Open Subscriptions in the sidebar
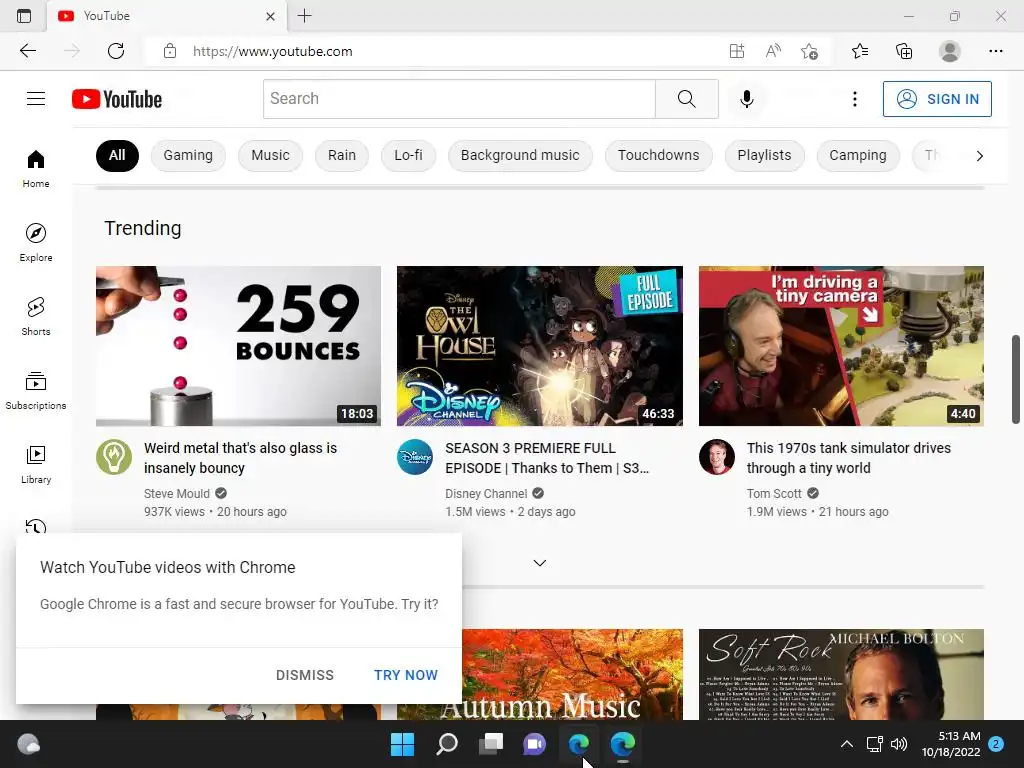Screen dimensions: 1024x768 pyautogui.click(x=36, y=391)
